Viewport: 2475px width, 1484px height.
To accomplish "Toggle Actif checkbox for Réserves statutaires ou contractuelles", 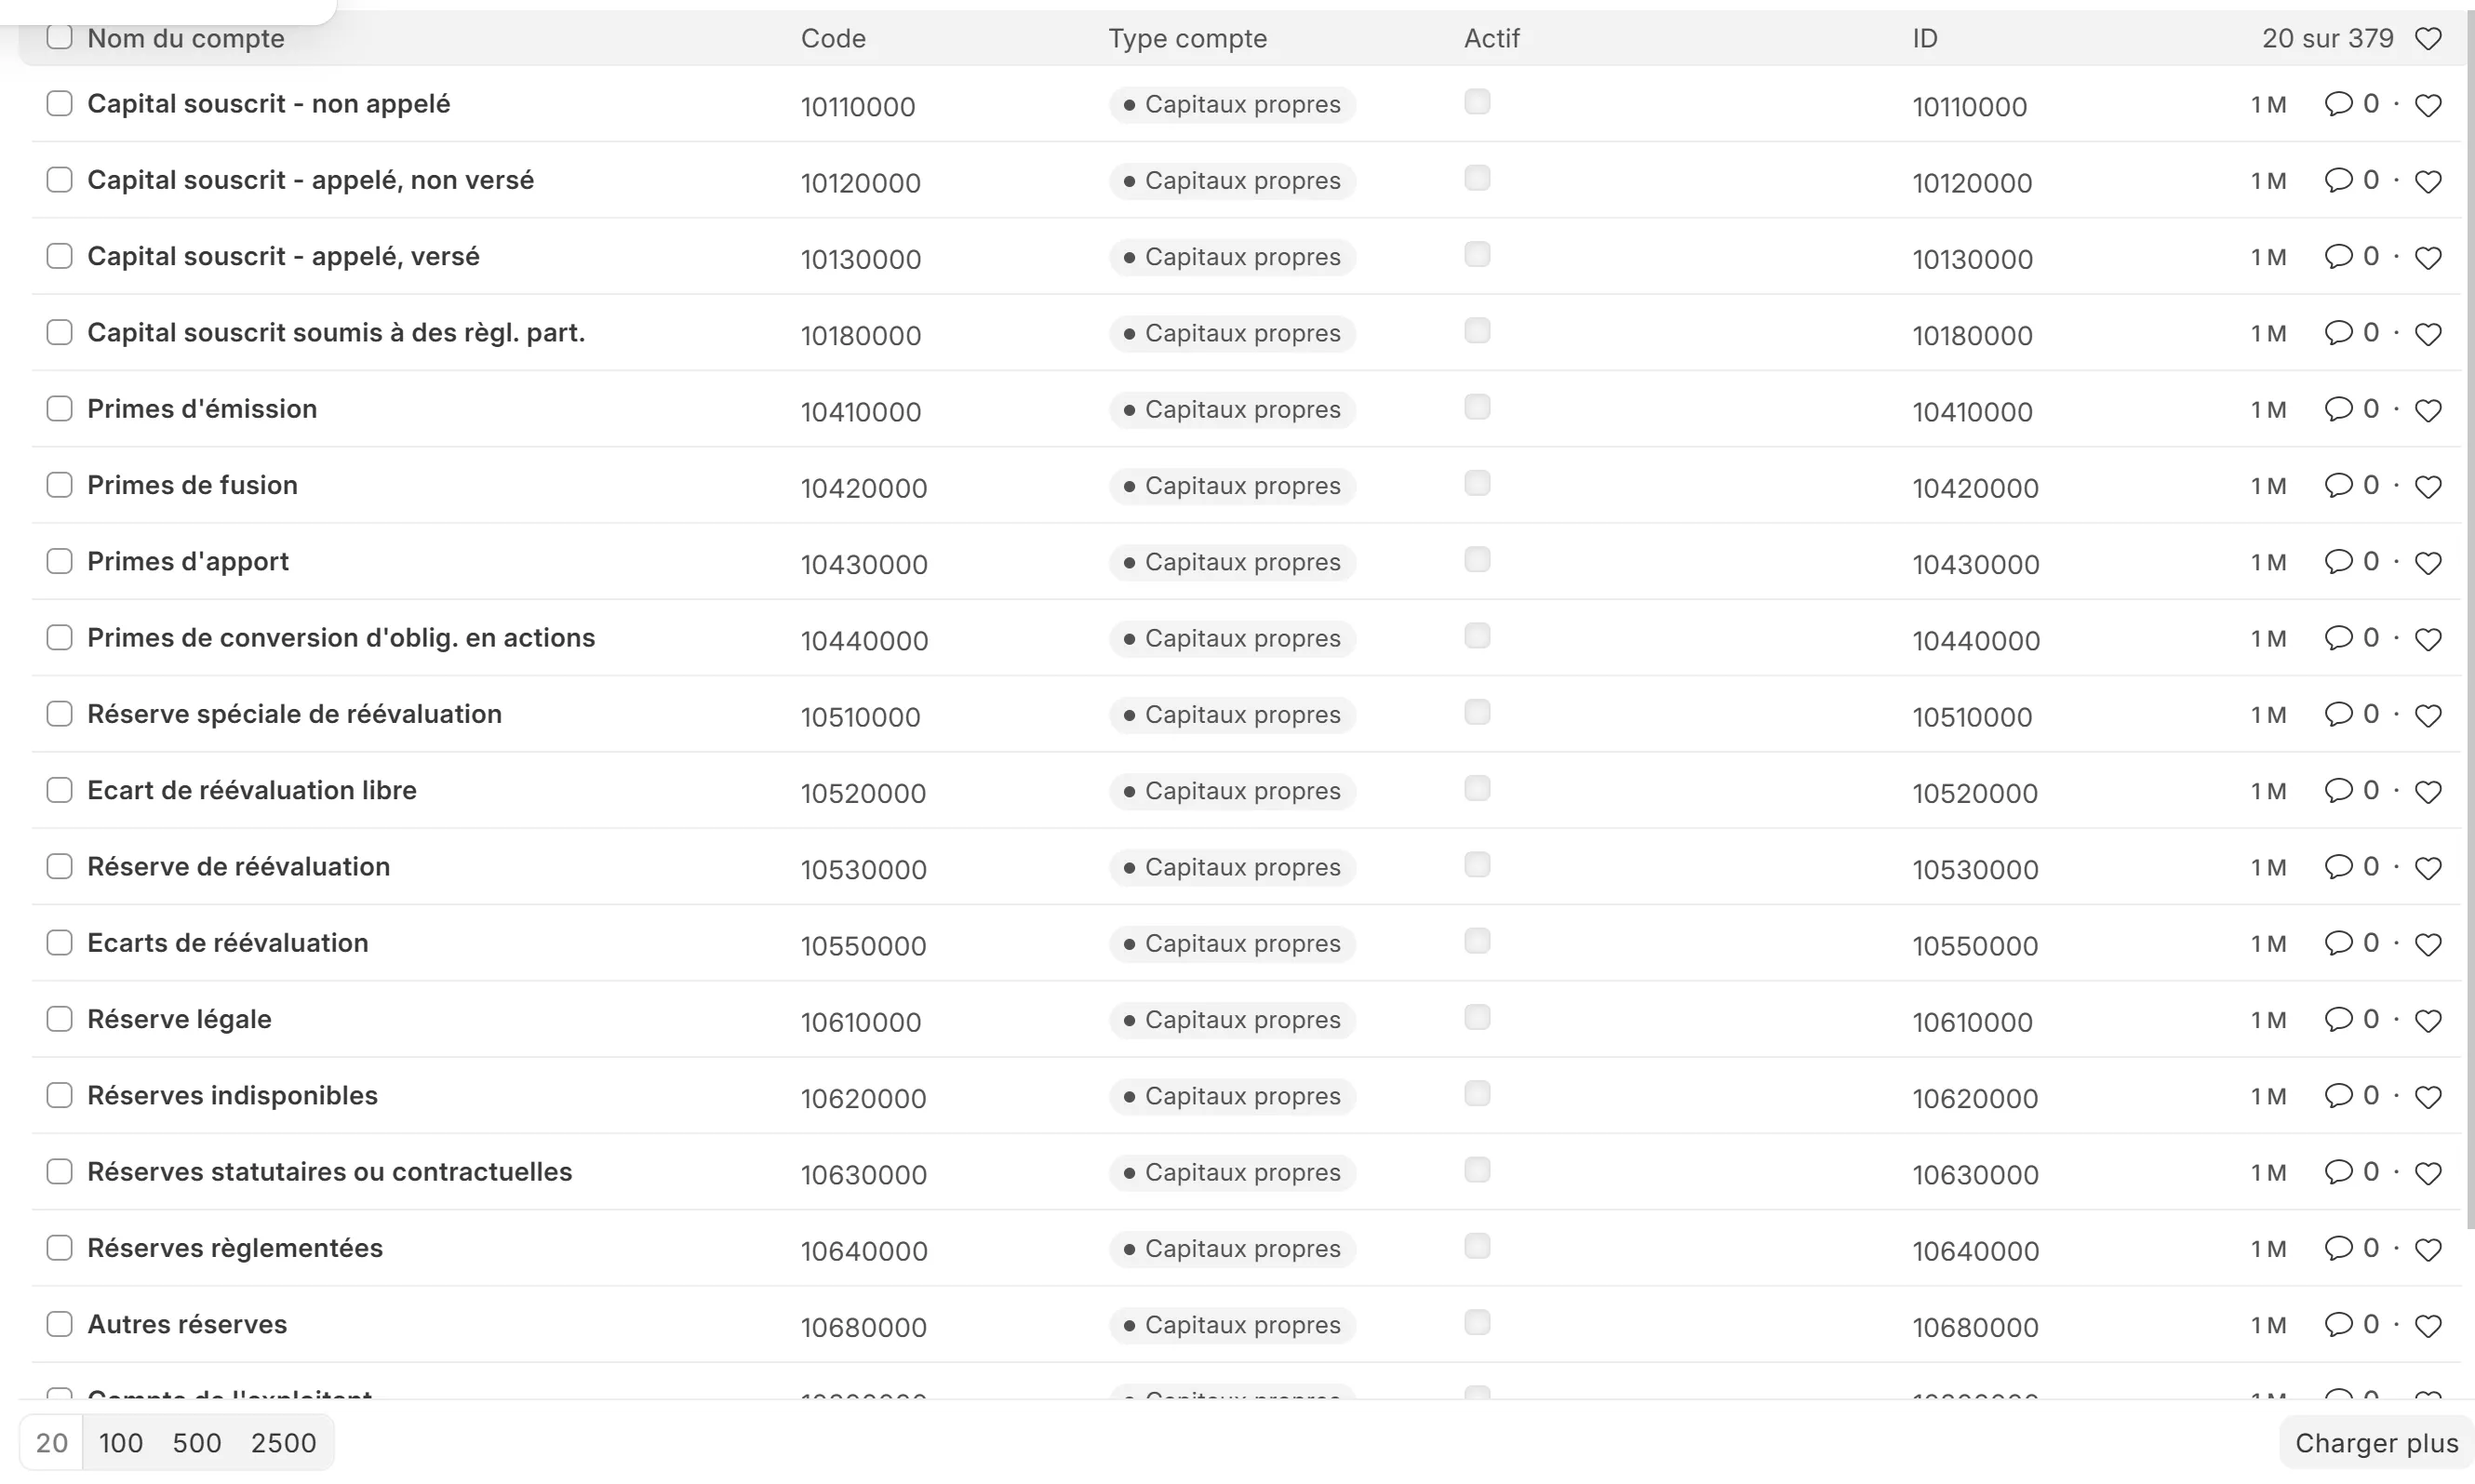I will [x=1477, y=1169].
